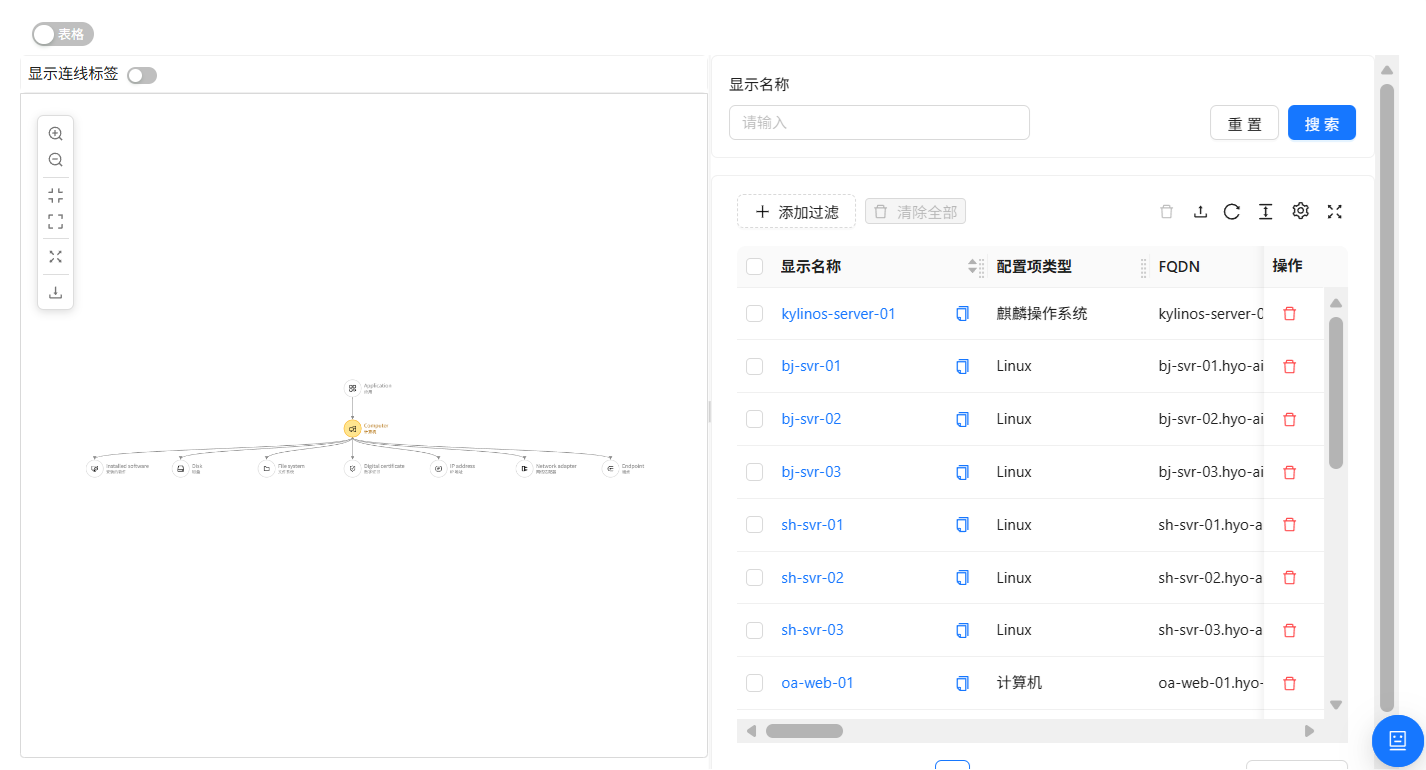
Task: Click the page vertical scrollbar thumb
Action: pos(1387,398)
